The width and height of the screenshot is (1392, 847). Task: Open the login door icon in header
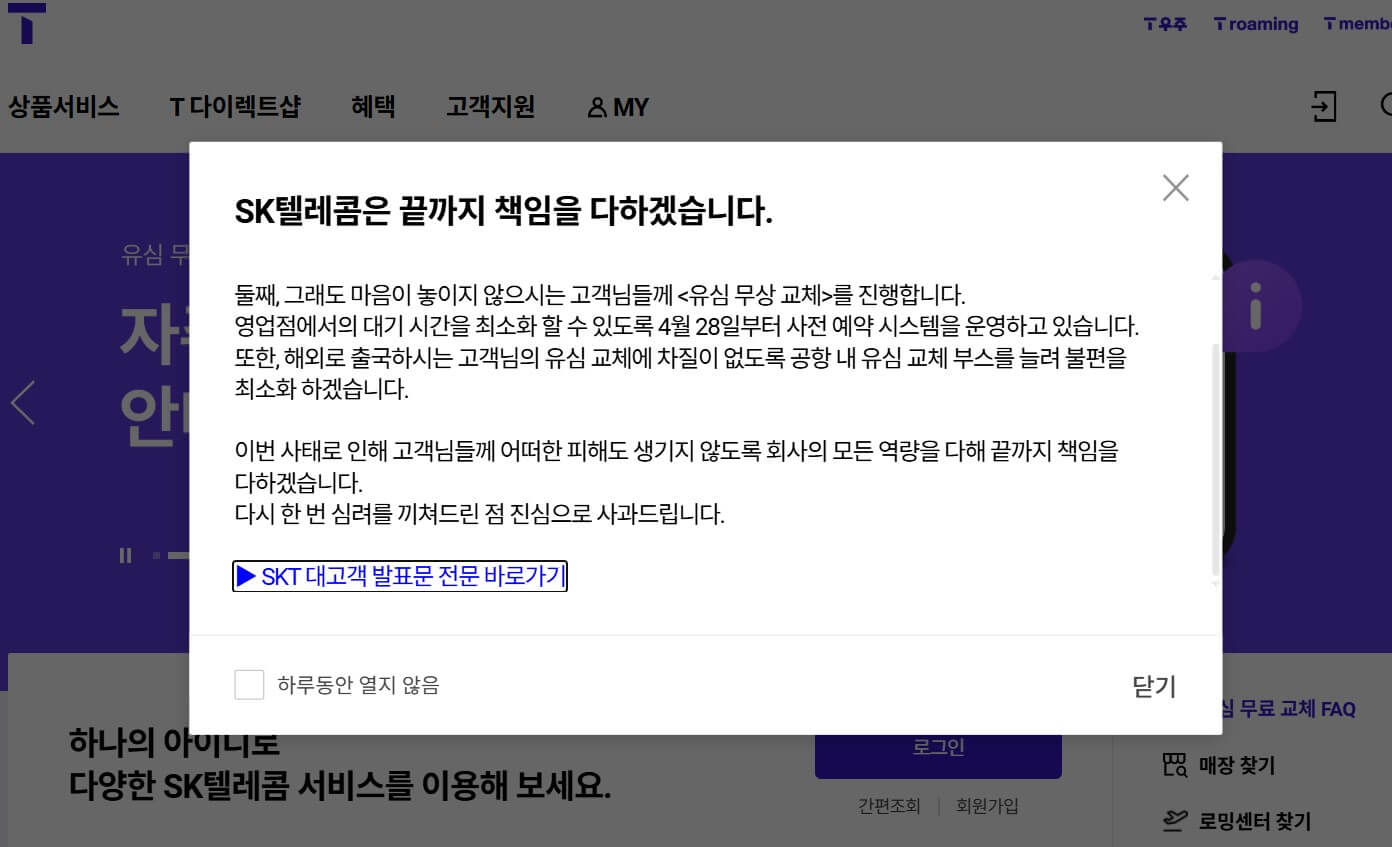pyautogui.click(x=1324, y=106)
